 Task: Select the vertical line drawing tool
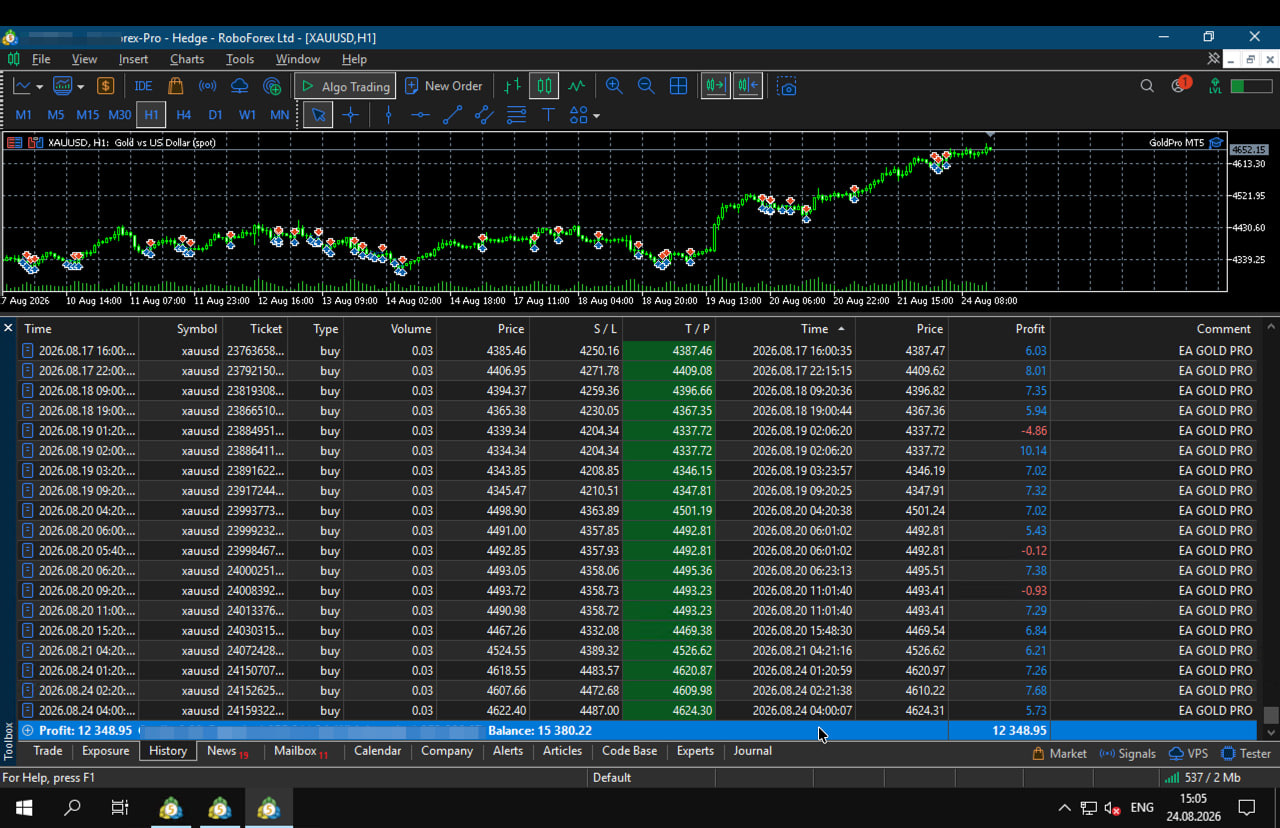coord(388,115)
